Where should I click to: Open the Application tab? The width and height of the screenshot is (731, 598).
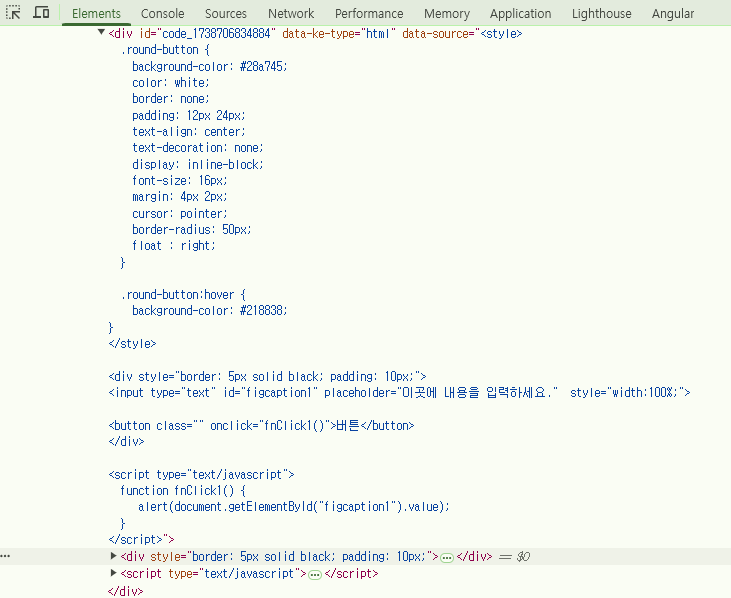520,14
